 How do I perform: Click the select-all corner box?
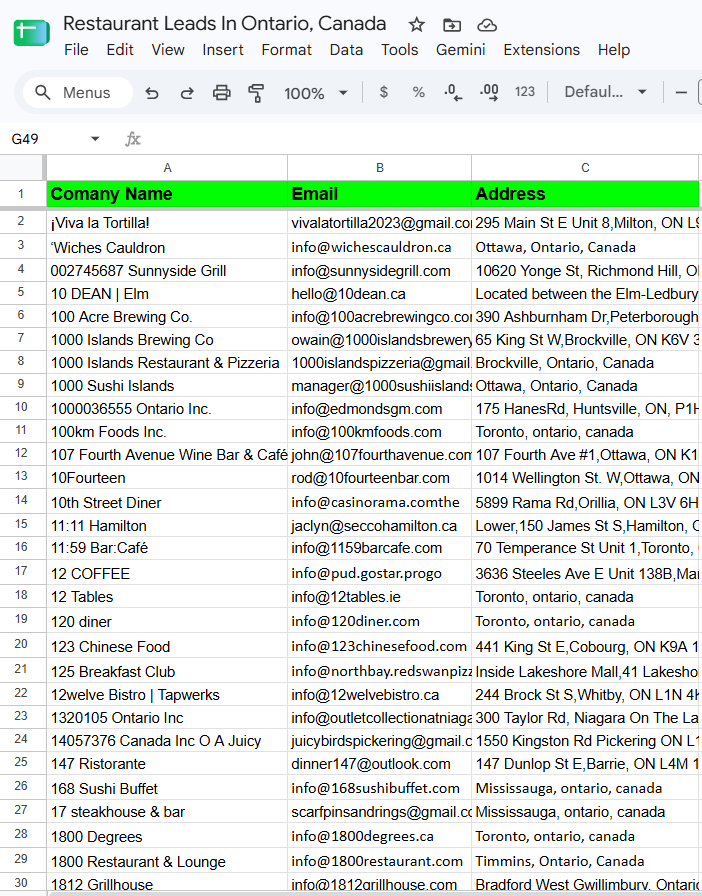click(22, 167)
